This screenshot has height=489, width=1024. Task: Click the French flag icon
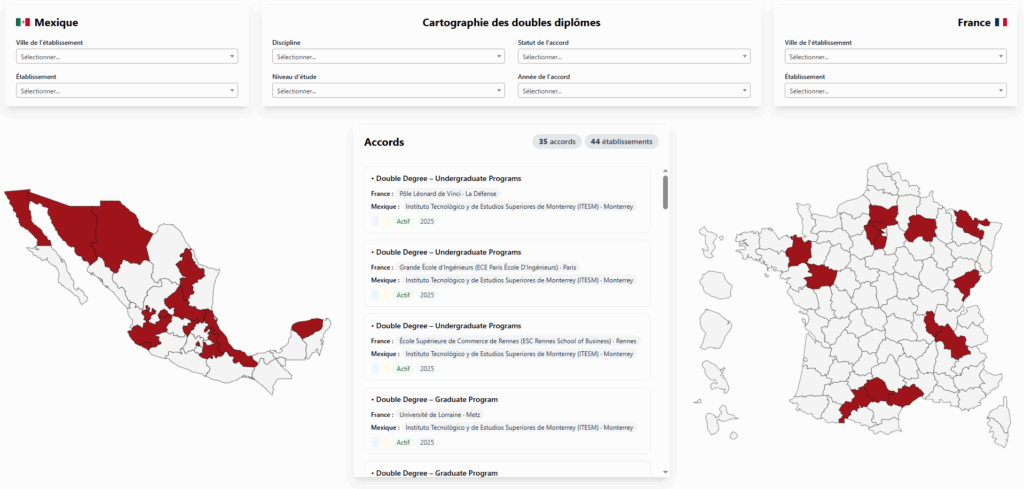coord(1000,22)
